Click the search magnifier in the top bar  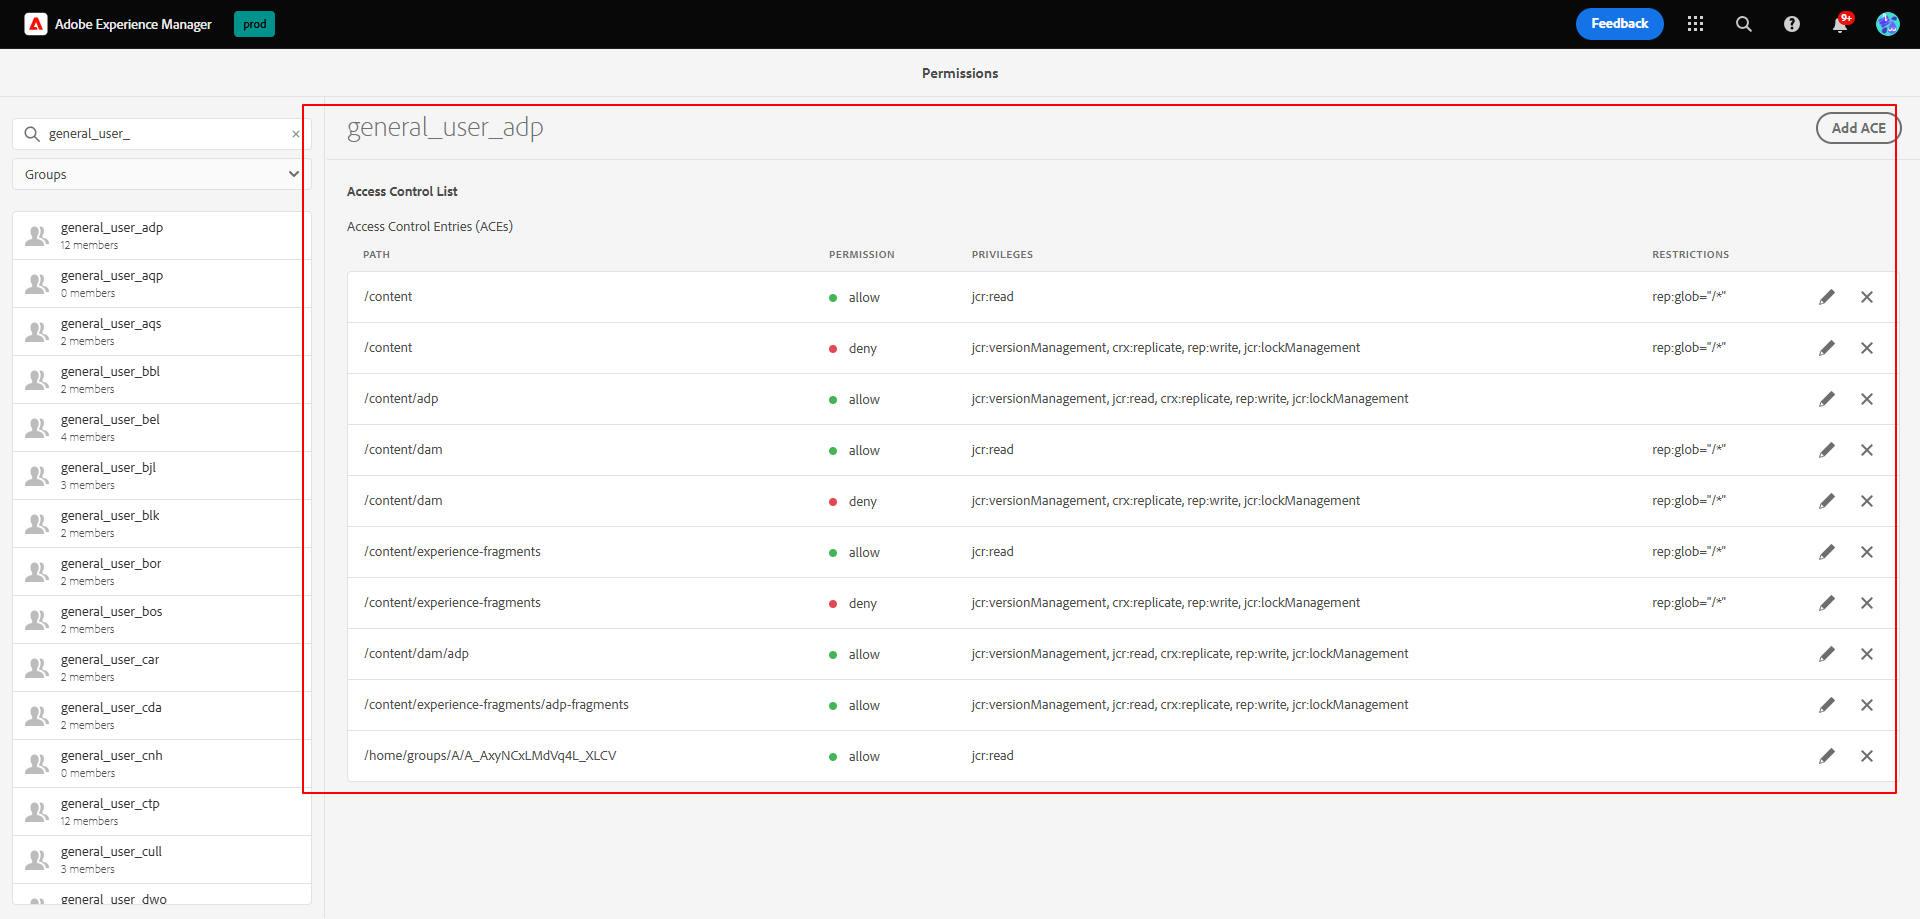1743,23
